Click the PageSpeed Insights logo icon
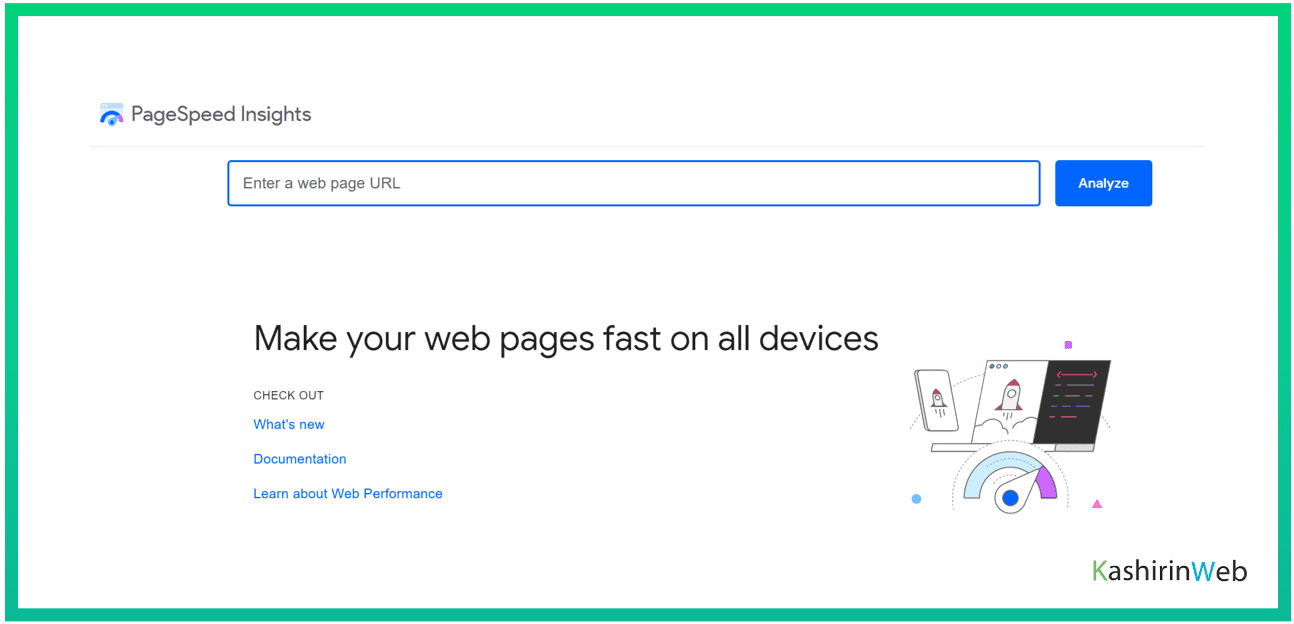Viewport: 1294px width, 624px height. tap(111, 115)
